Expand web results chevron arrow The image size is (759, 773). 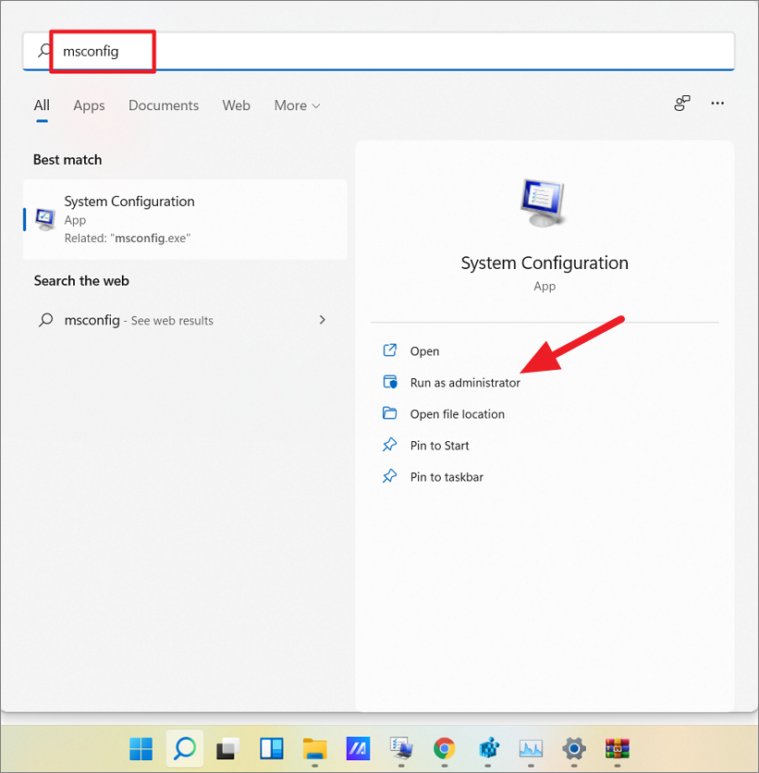322,320
